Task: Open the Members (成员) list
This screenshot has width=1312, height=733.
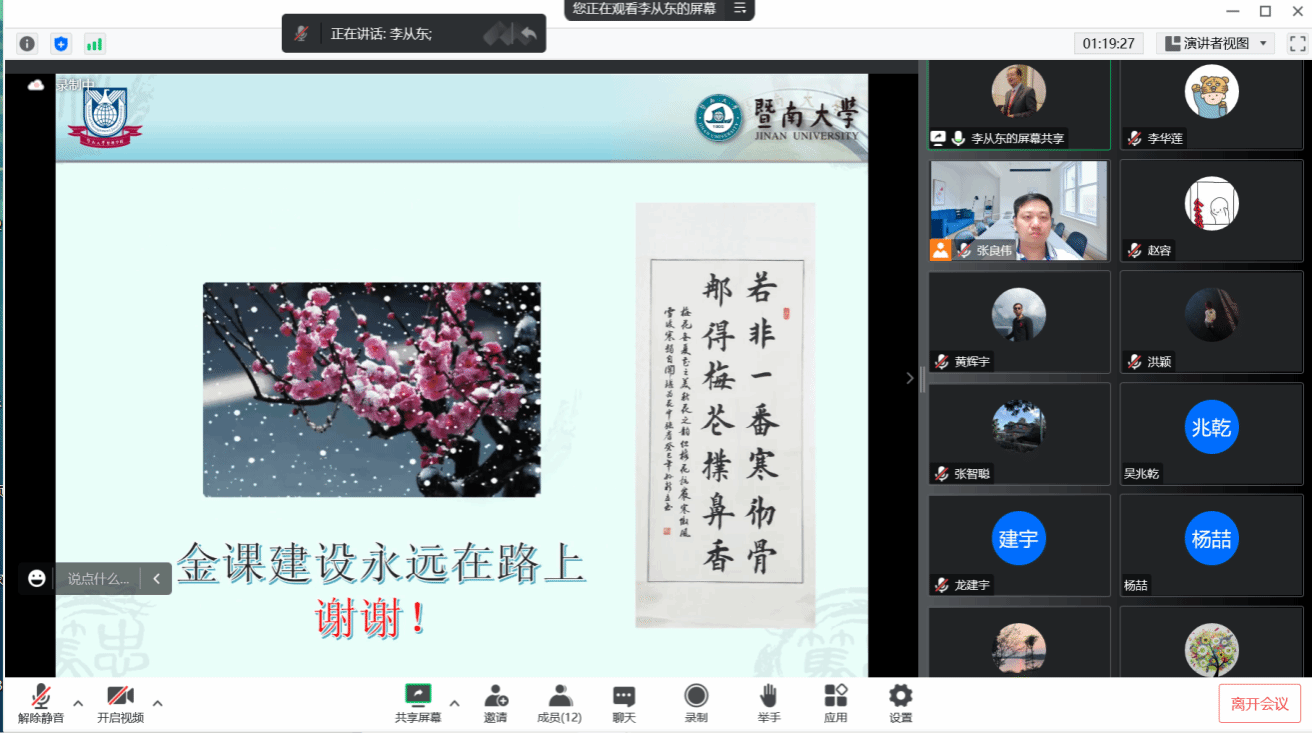Action: [x=559, y=703]
